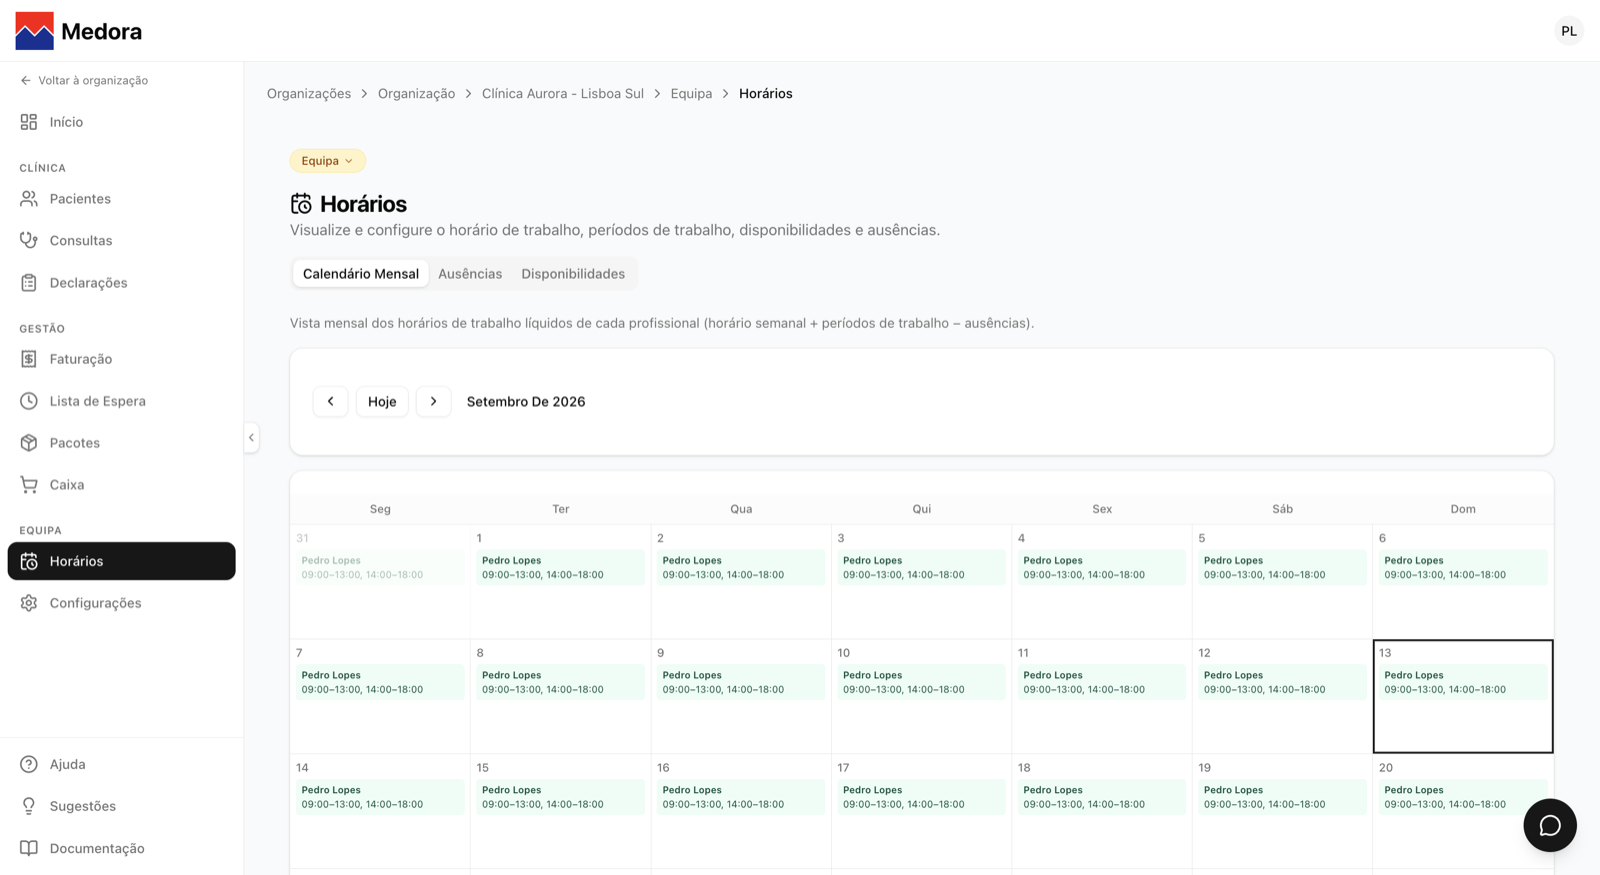This screenshot has width=1600, height=875.
Task: Click the Horários calendar icon in sidebar
Action: [29, 561]
